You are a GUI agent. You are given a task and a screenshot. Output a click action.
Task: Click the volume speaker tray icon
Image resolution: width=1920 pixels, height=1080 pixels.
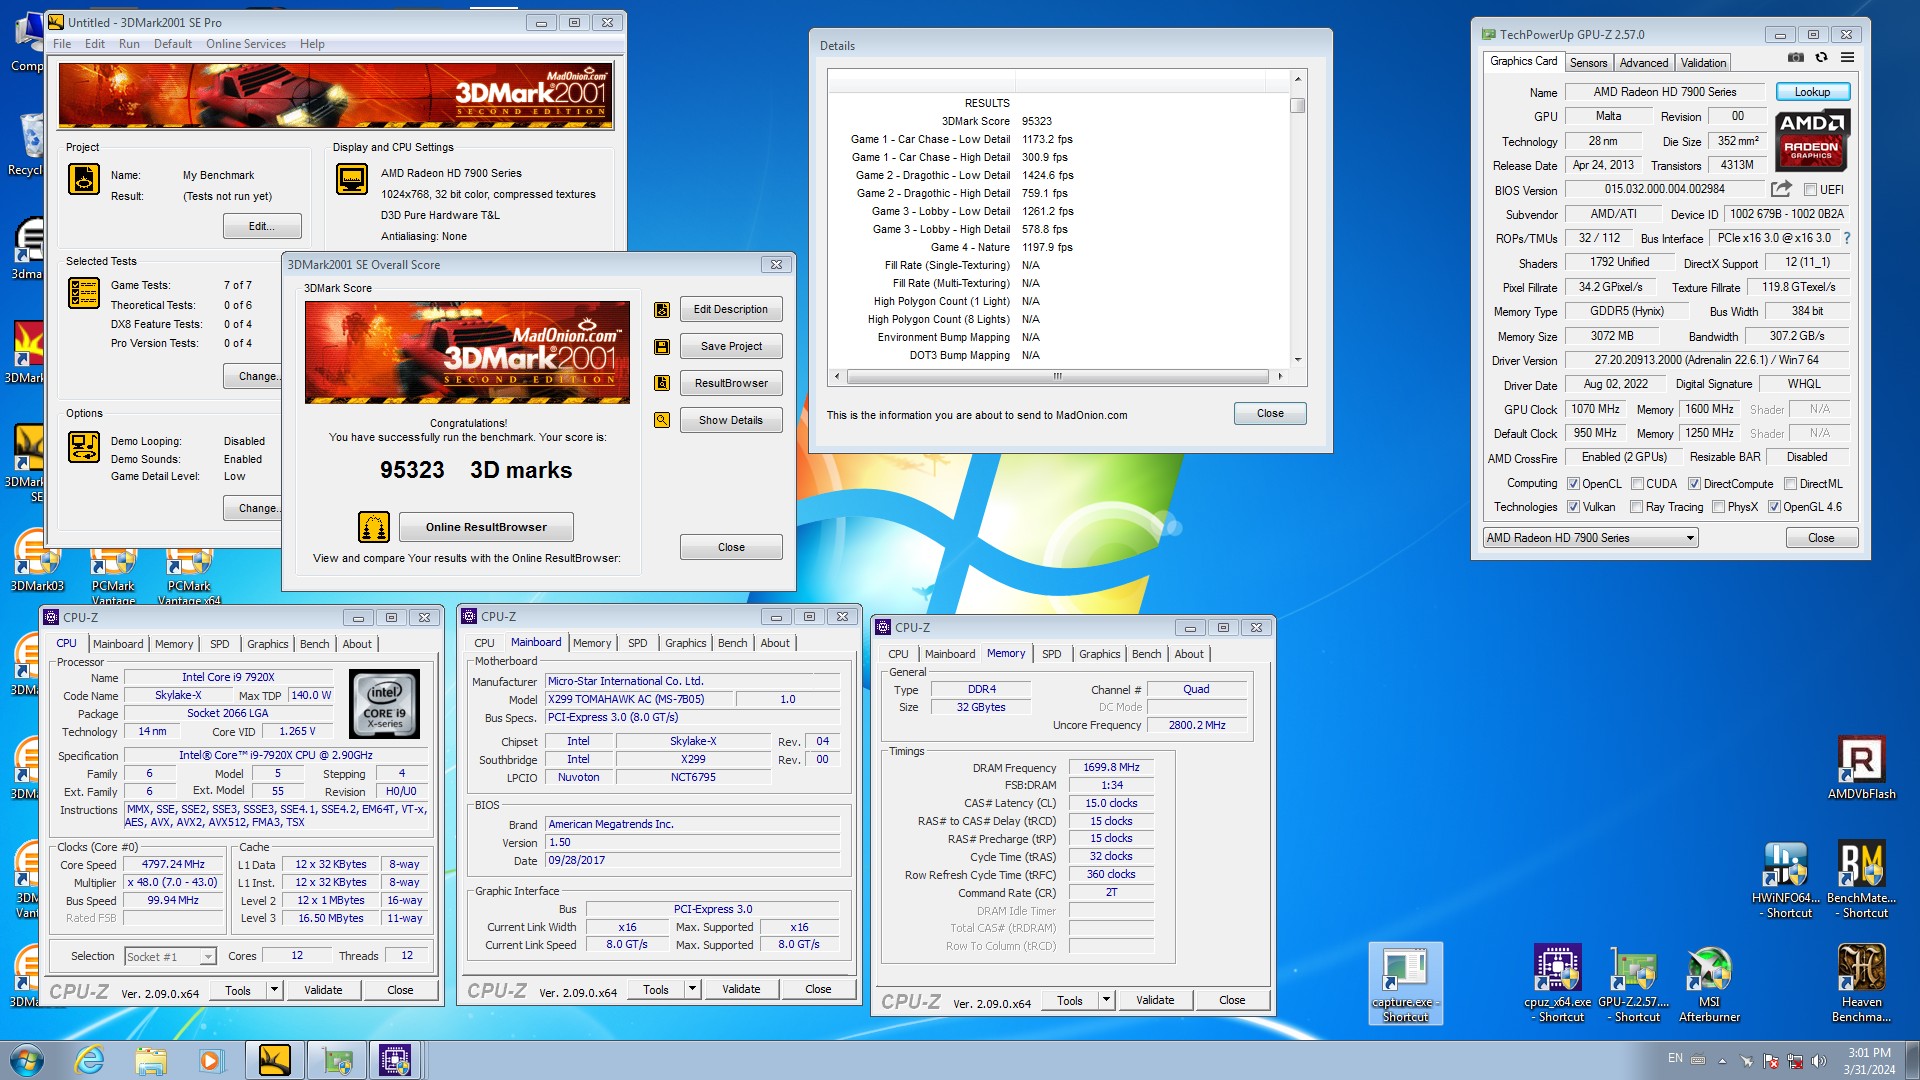coord(1819,1061)
